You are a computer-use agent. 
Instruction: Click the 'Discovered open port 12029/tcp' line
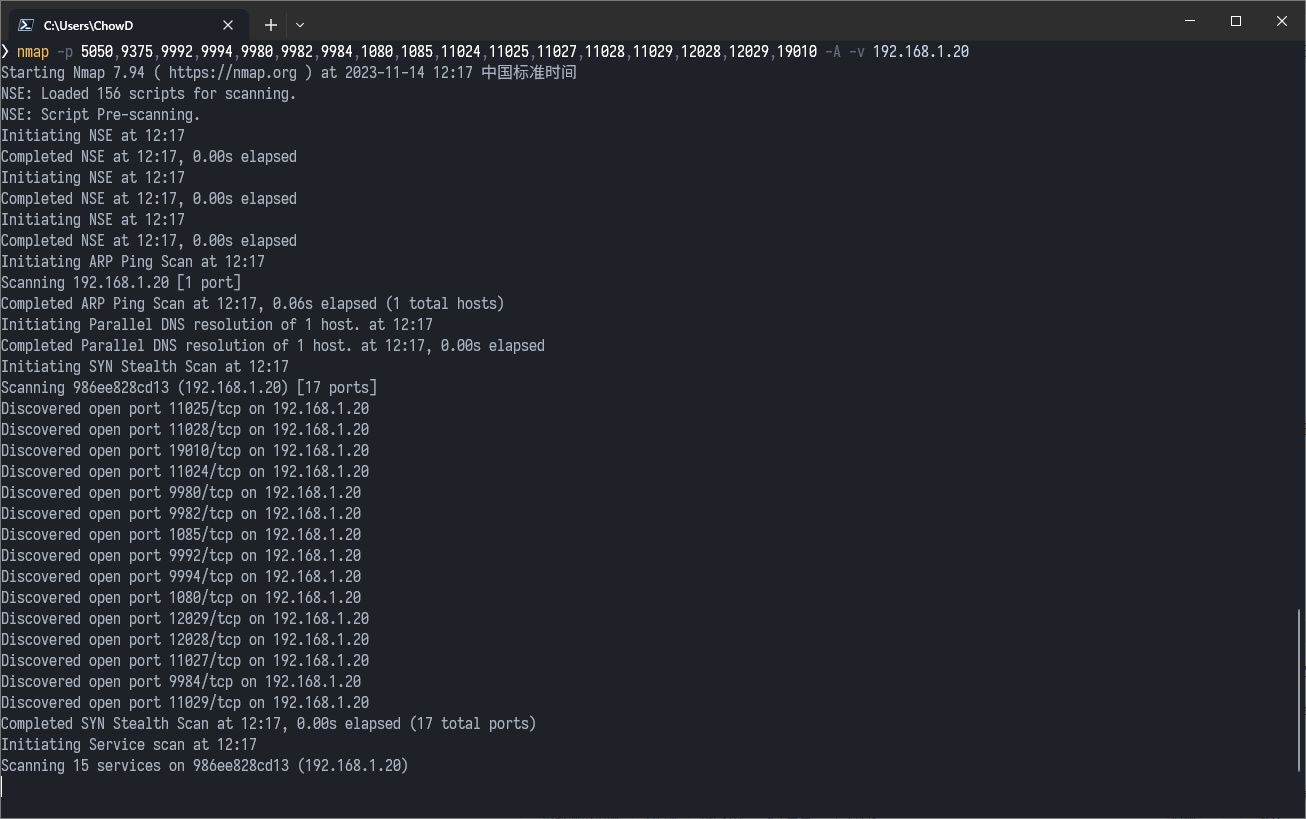tap(185, 618)
